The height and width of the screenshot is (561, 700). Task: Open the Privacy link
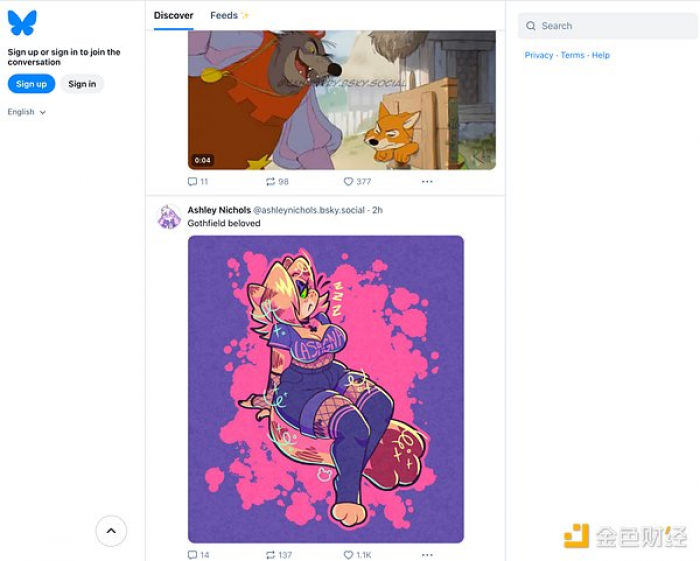pos(539,55)
